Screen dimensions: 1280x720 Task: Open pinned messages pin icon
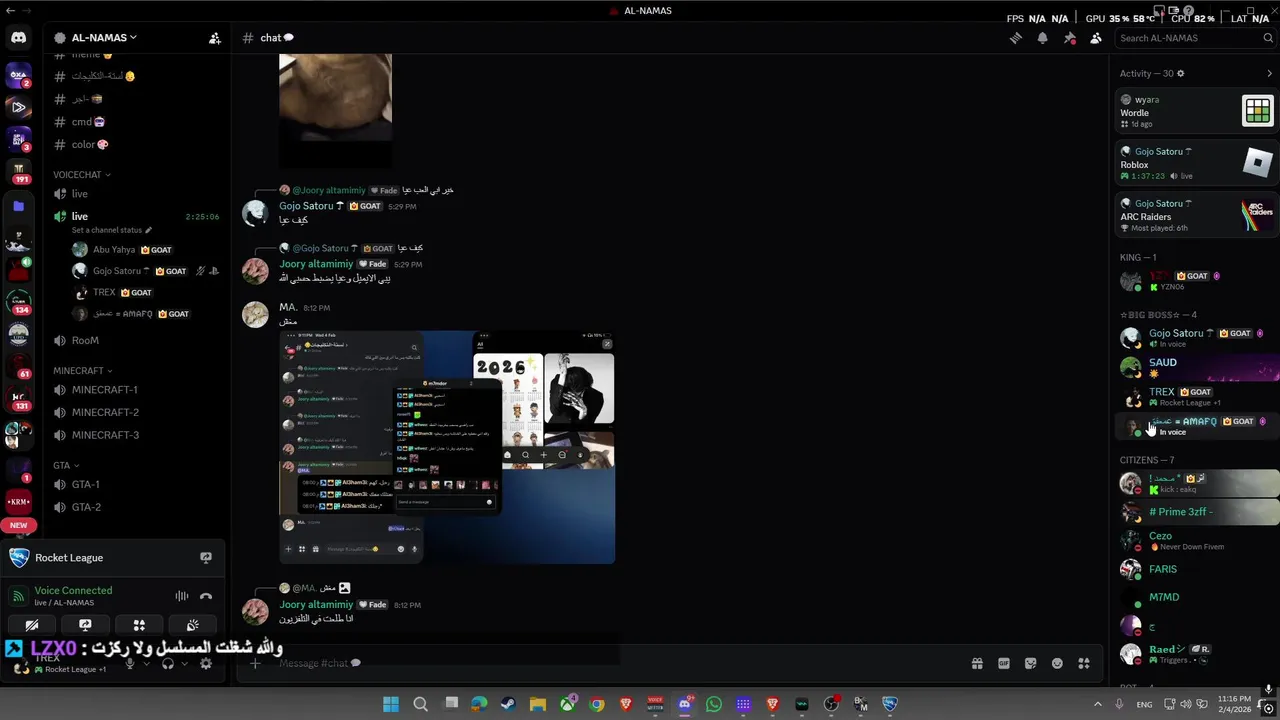[x=1069, y=38]
